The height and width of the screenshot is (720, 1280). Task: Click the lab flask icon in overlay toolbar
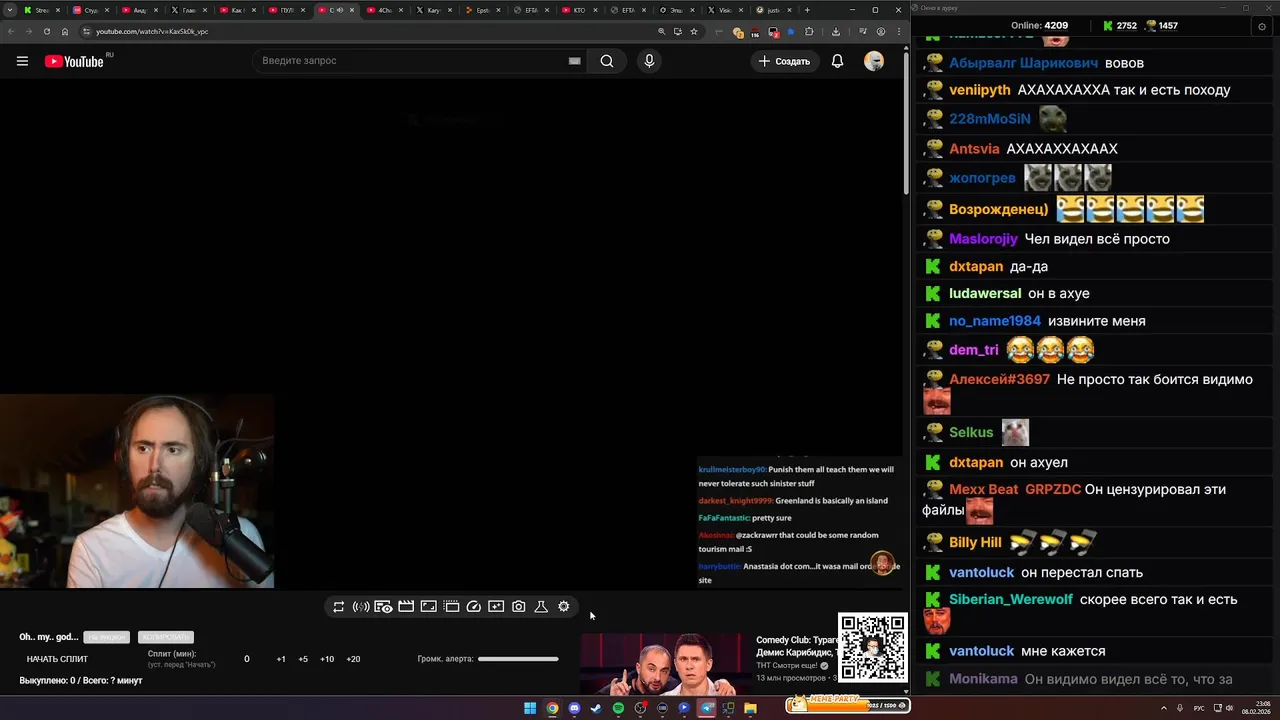coord(541,607)
